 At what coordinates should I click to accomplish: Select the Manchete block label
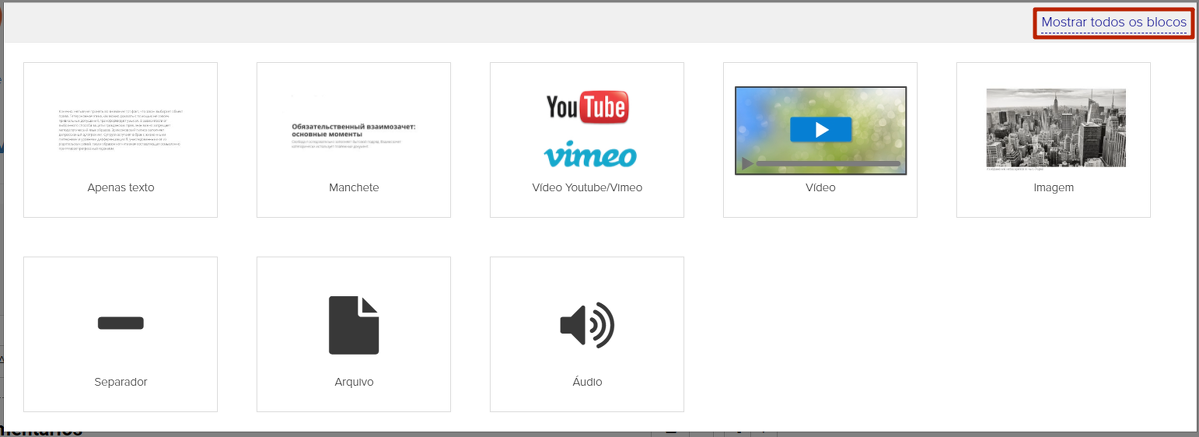tap(354, 187)
